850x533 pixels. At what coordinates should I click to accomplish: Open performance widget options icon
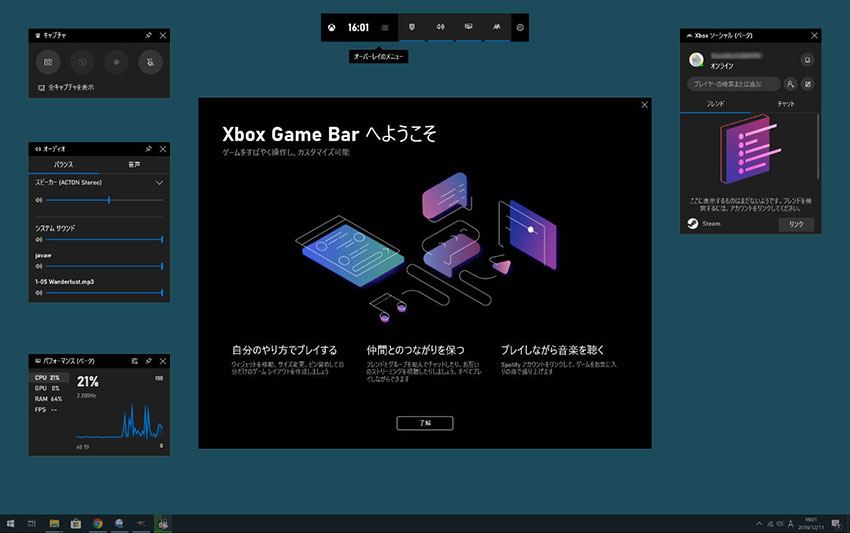[134, 361]
